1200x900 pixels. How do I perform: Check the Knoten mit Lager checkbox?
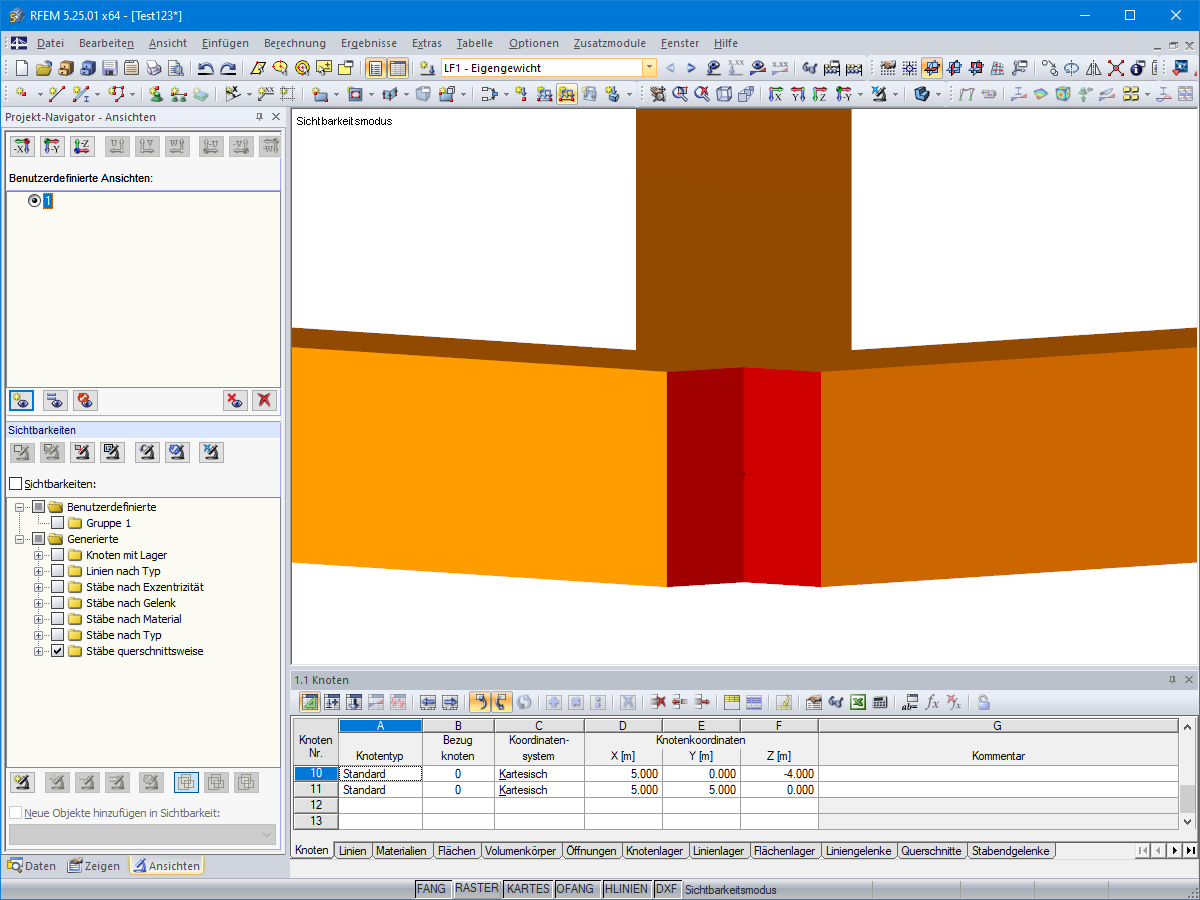[x=57, y=555]
